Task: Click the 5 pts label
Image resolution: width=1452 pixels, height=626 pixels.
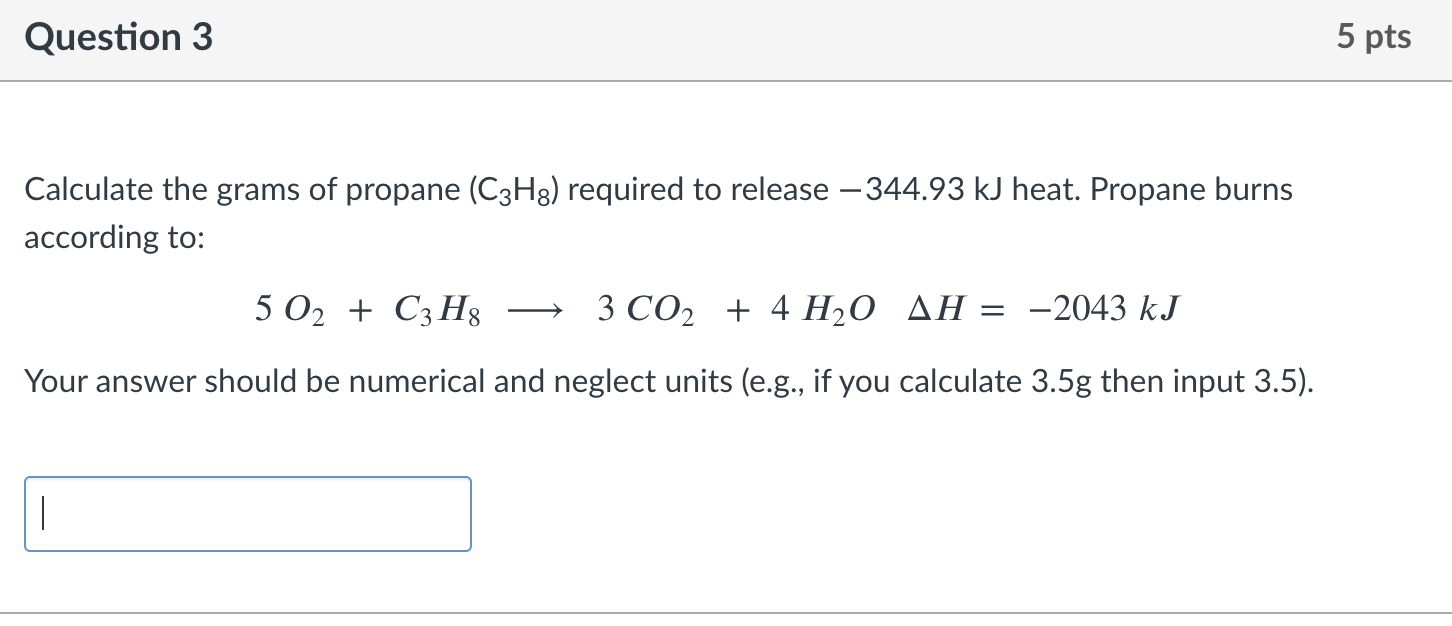Action: tap(1376, 36)
